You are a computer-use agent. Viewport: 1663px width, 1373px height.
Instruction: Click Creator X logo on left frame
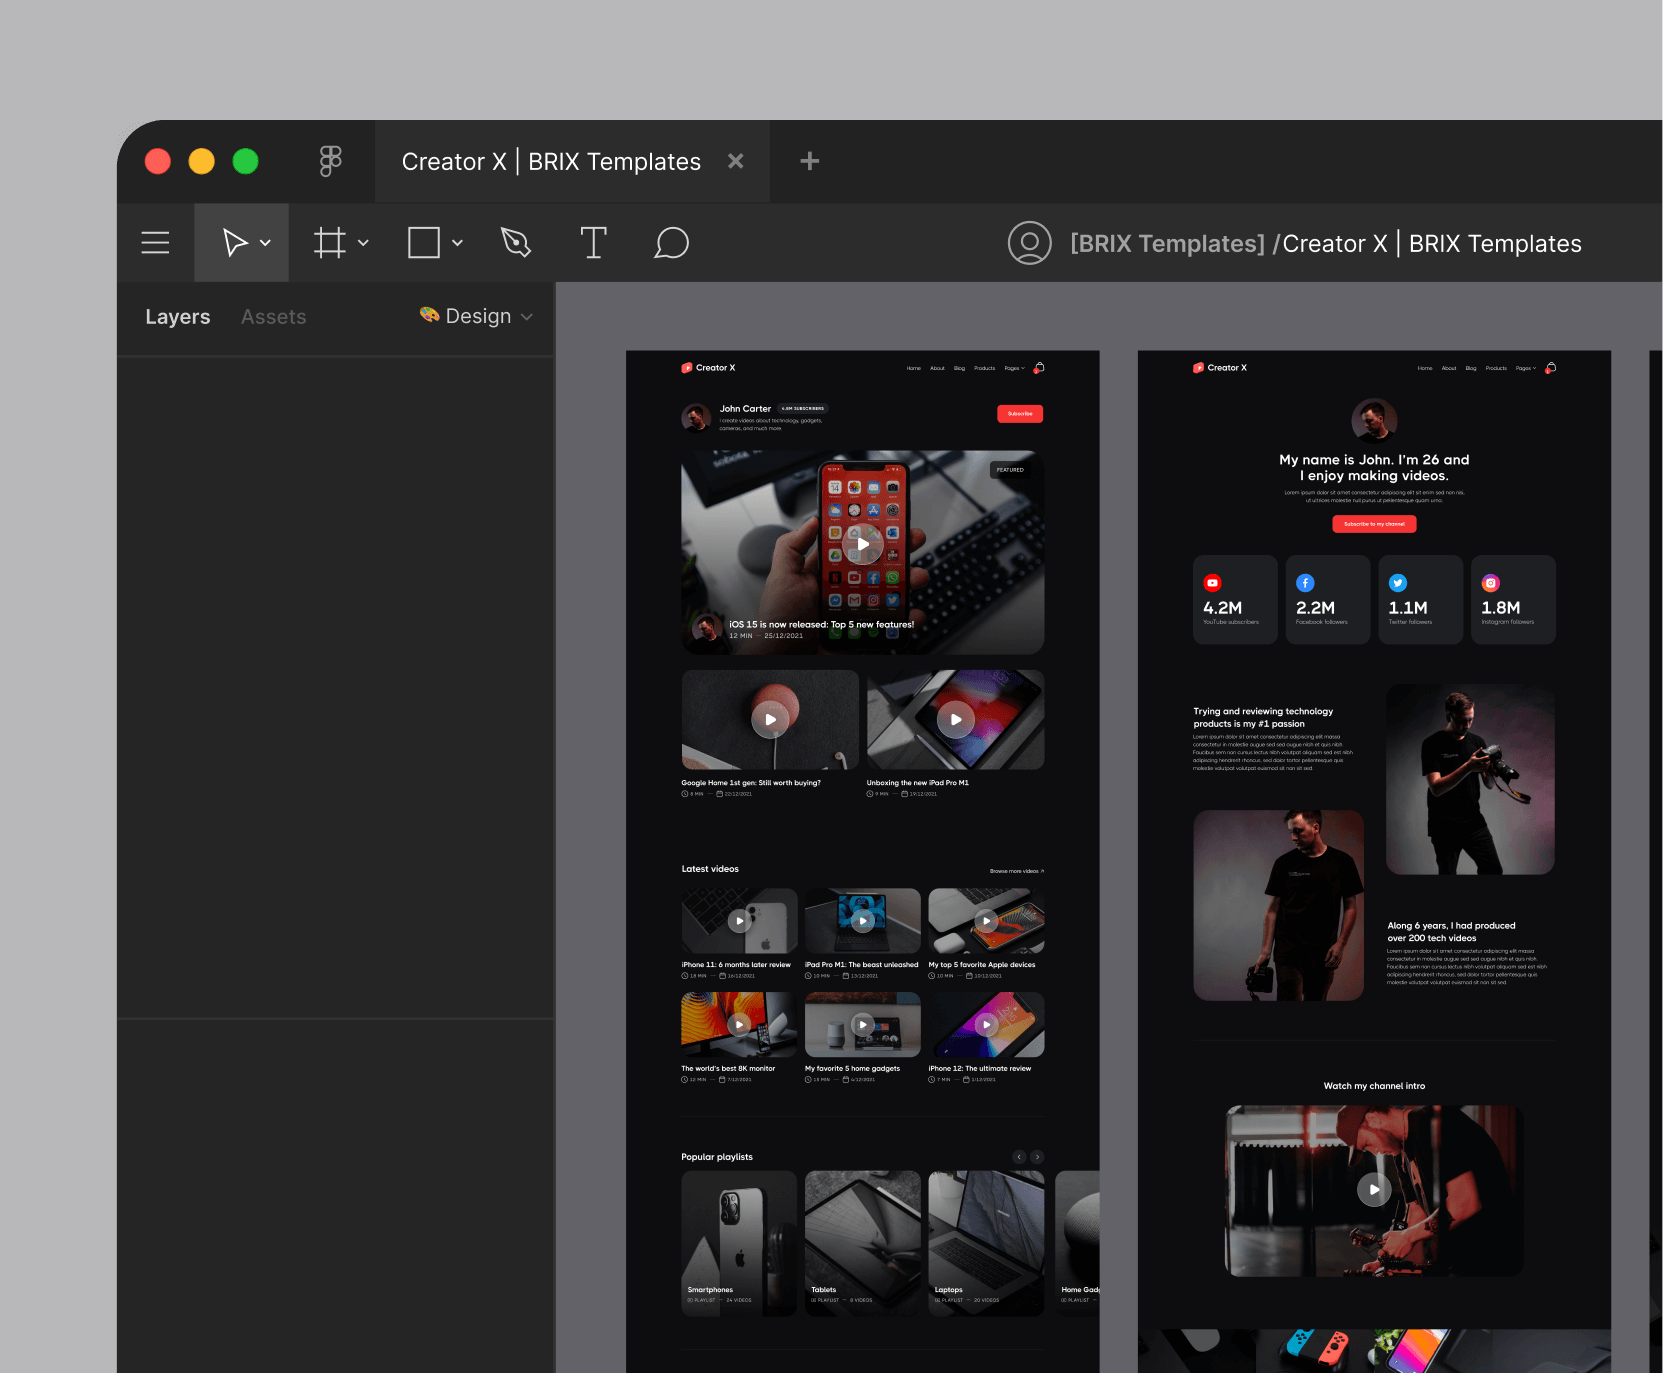pyautogui.click(x=708, y=368)
